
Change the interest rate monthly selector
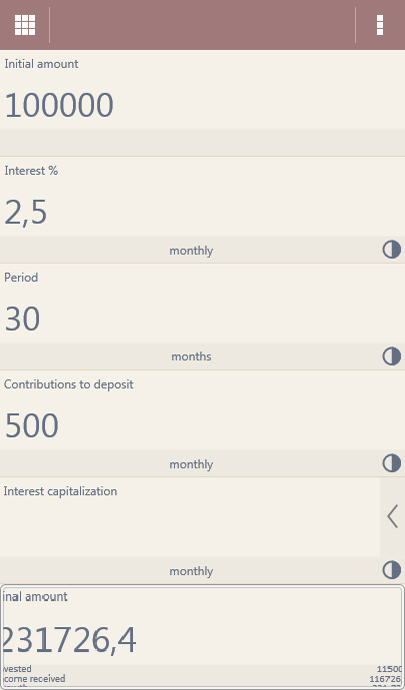point(191,250)
